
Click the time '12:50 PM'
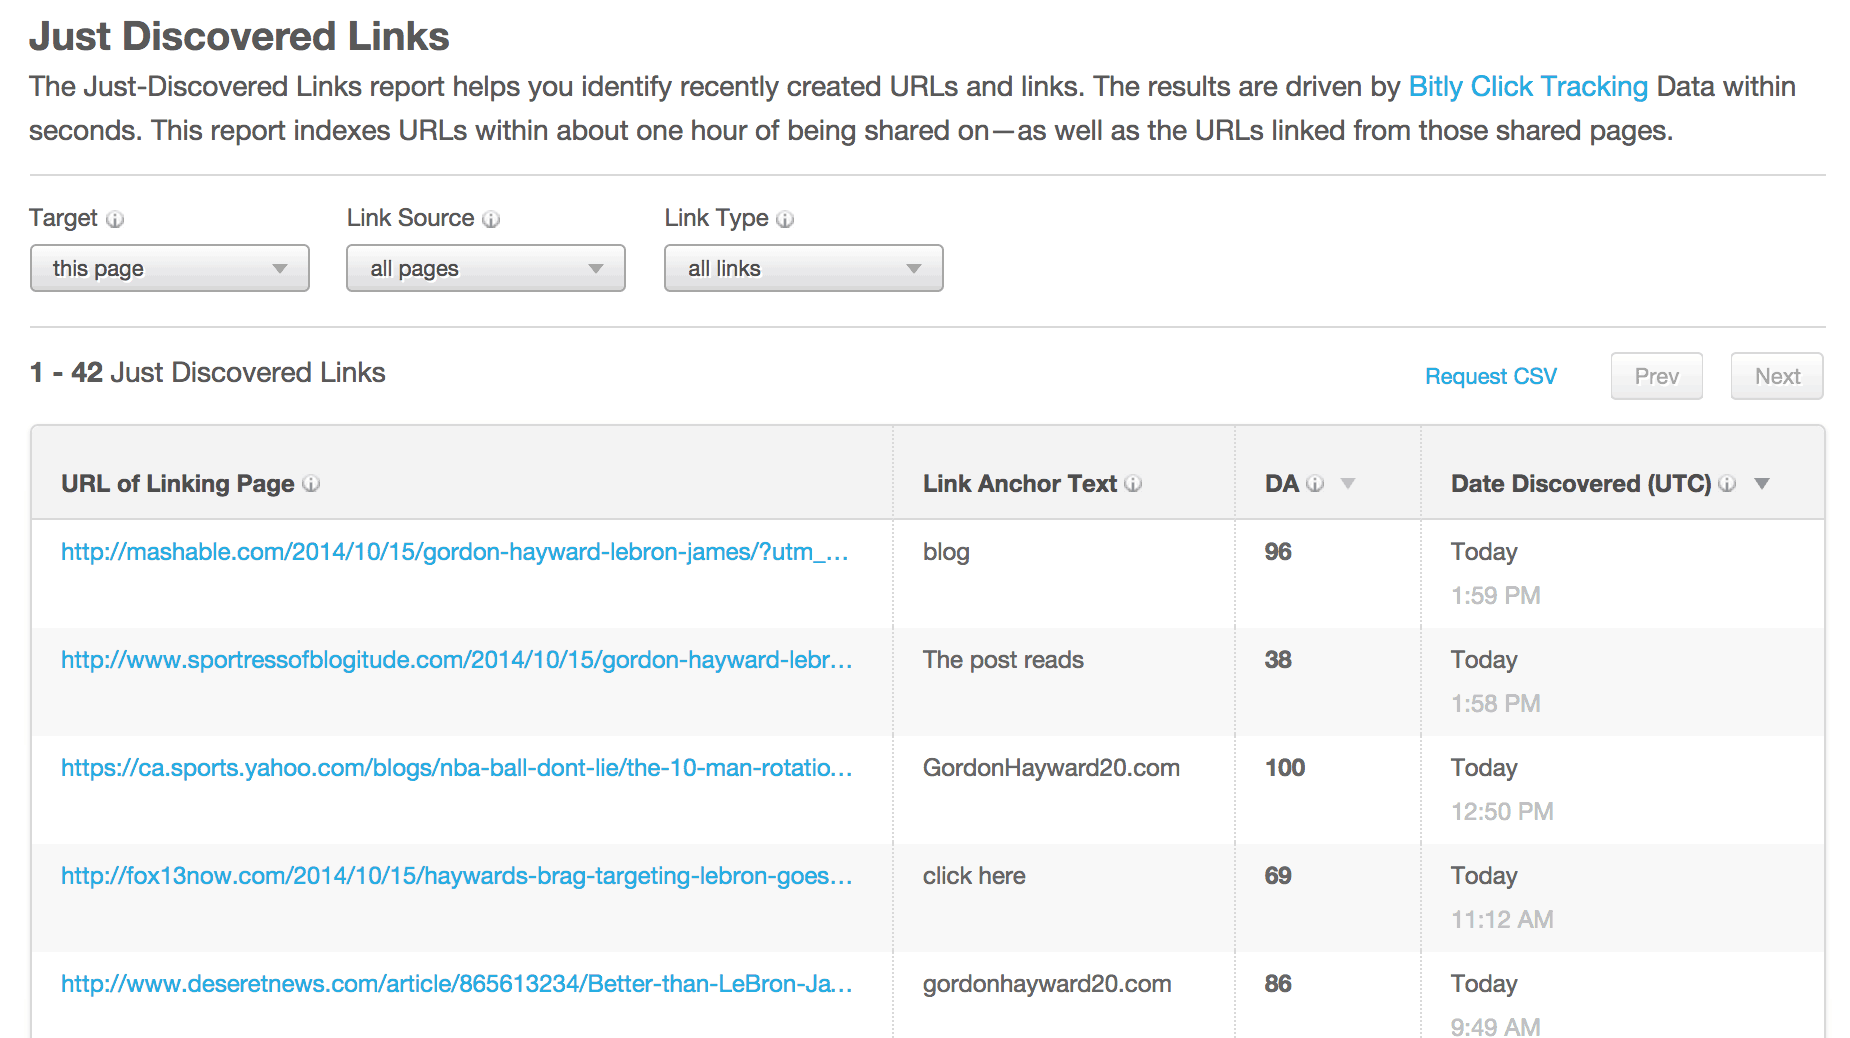coord(1502,812)
